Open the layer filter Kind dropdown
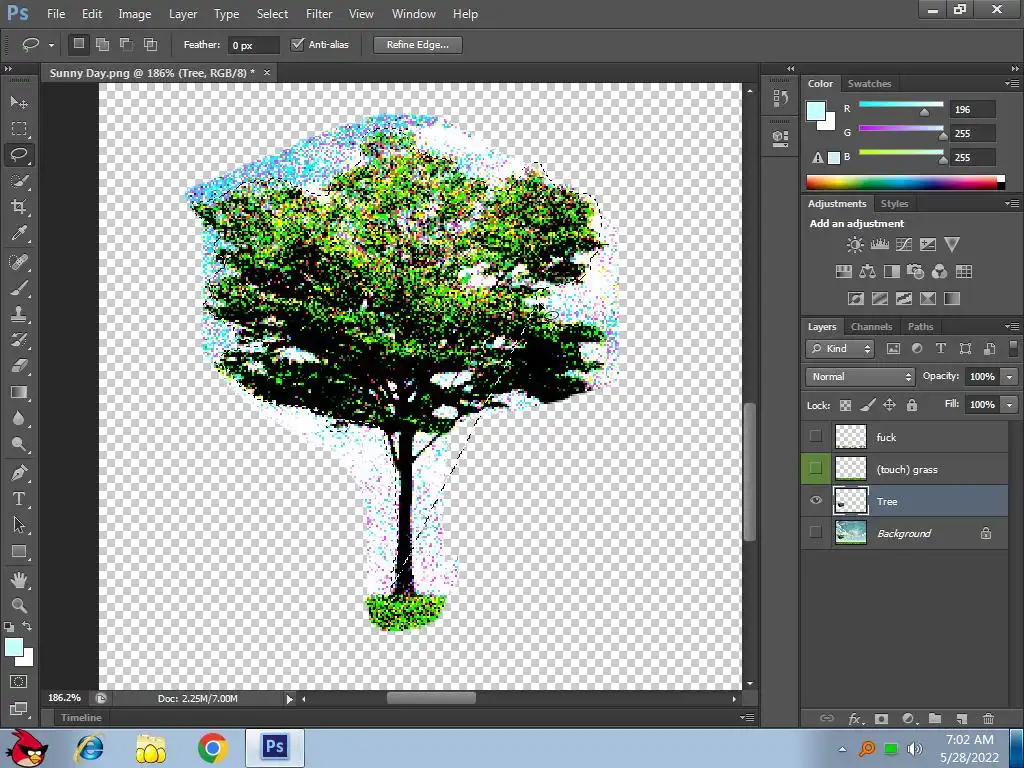The image size is (1024, 768). point(840,349)
